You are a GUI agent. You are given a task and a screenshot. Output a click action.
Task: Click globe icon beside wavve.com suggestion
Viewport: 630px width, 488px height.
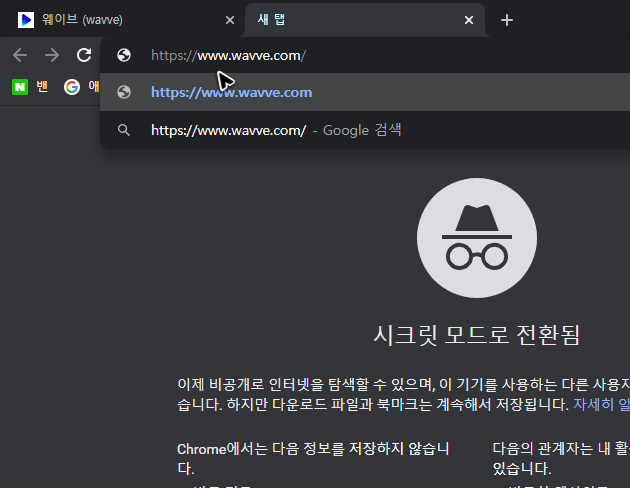click(x=124, y=92)
